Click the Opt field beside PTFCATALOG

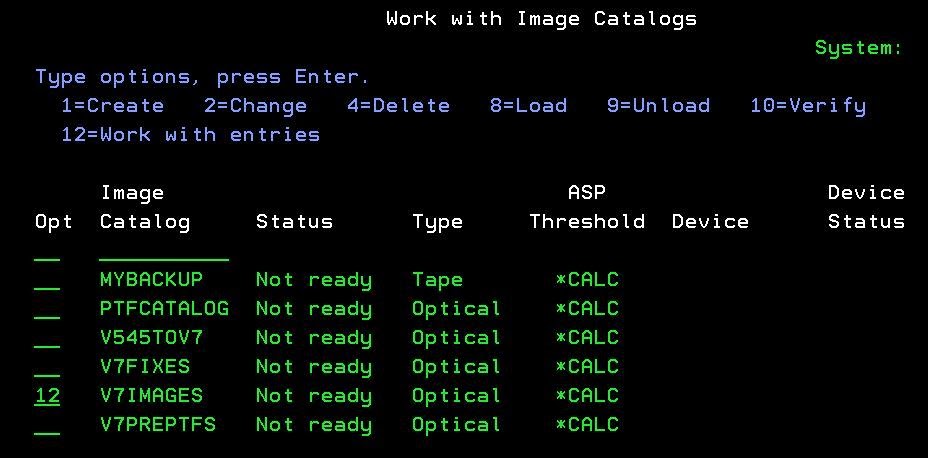(47, 309)
